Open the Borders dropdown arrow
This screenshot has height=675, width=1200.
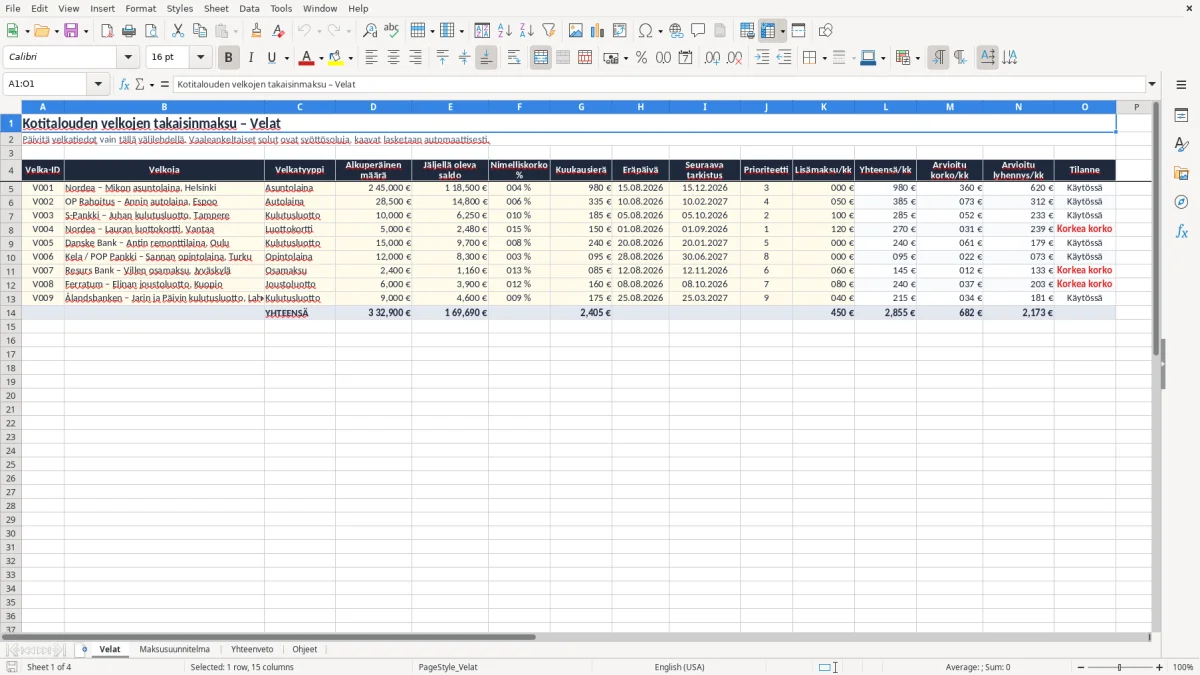pos(823,58)
